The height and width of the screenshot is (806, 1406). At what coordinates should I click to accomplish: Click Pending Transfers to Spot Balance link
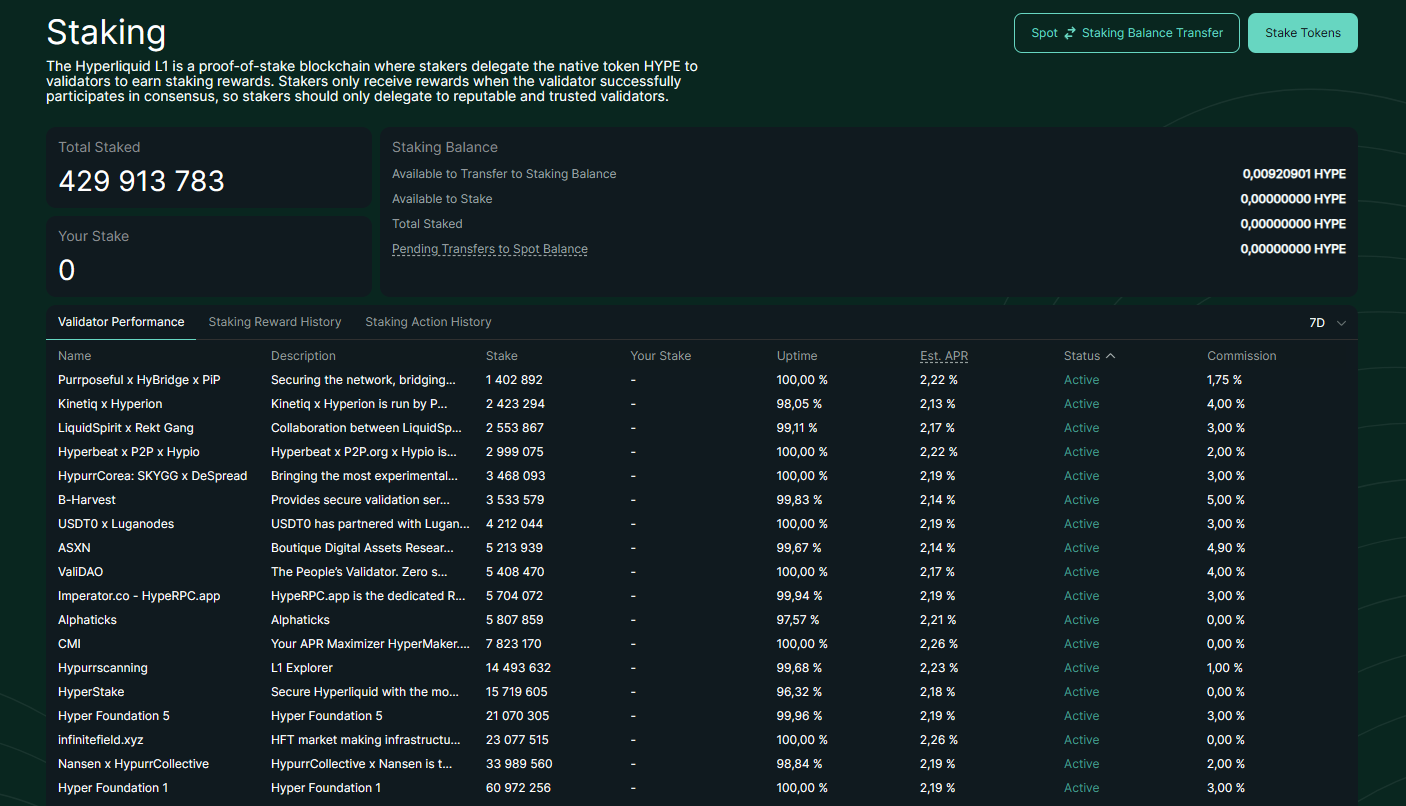tap(490, 249)
